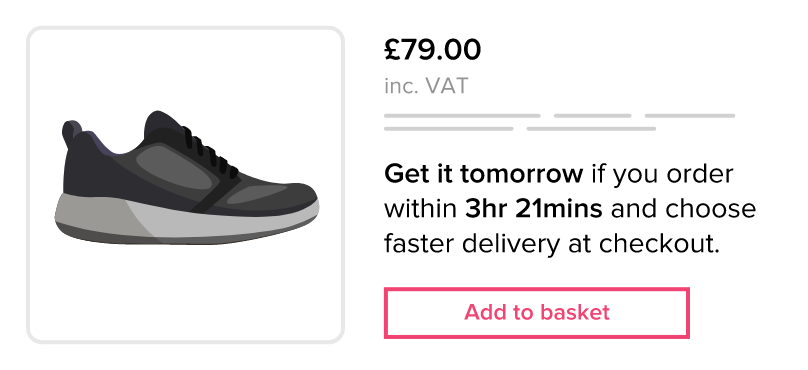This screenshot has height=370, width=808.
Task: Click the shortest grey placeholder line
Action: tap(593, 116)
